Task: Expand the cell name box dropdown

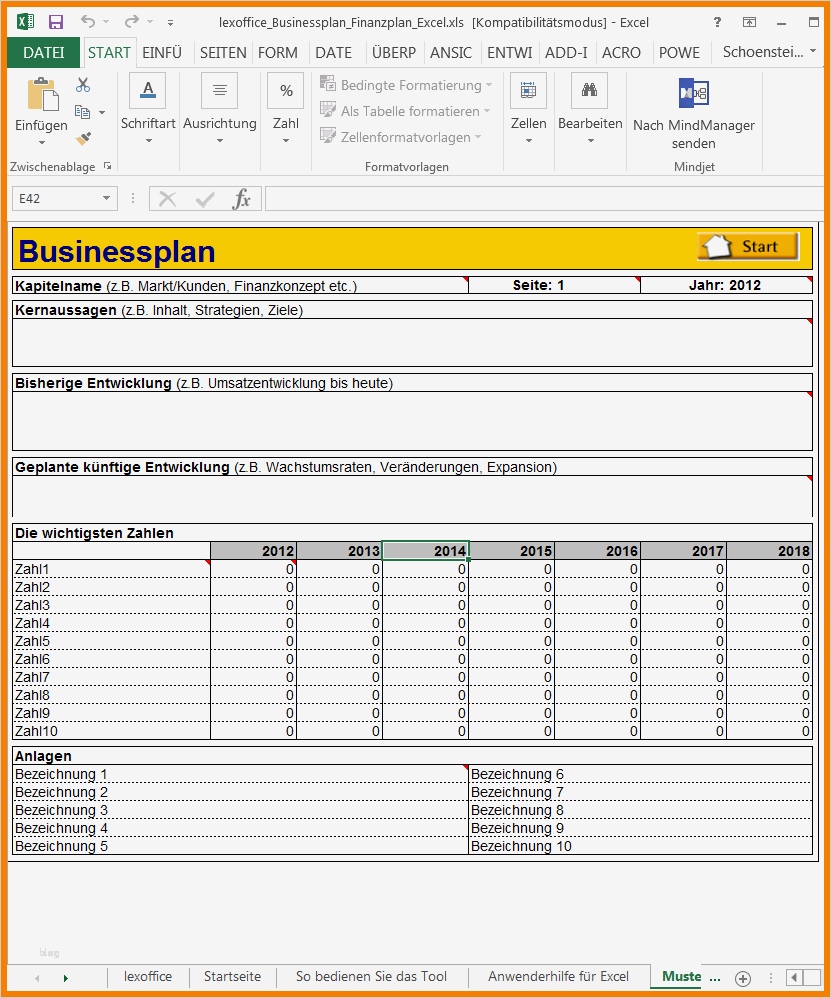Action: (x=106, y=198)
